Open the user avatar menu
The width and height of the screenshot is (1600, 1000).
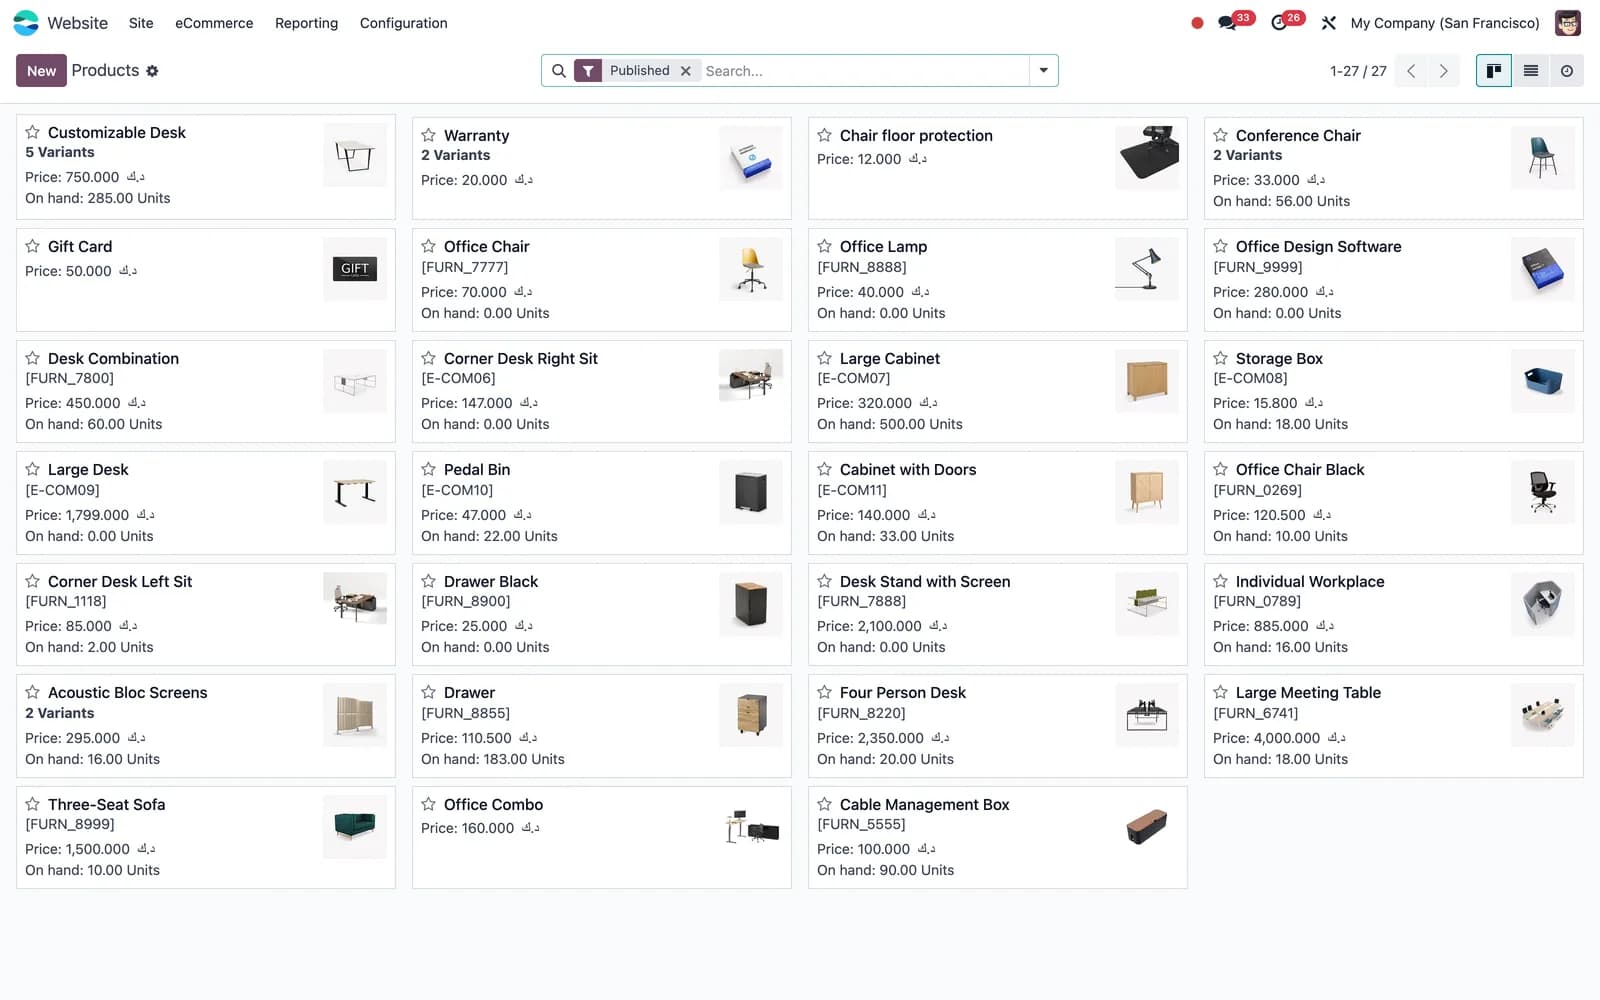(1567, 23)
